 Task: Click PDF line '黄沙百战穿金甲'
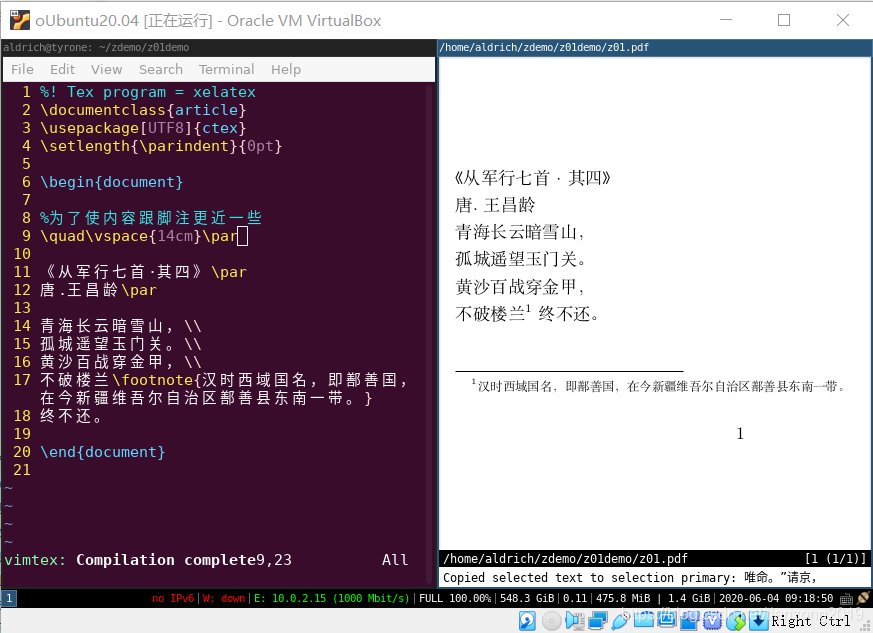point(519,287)
